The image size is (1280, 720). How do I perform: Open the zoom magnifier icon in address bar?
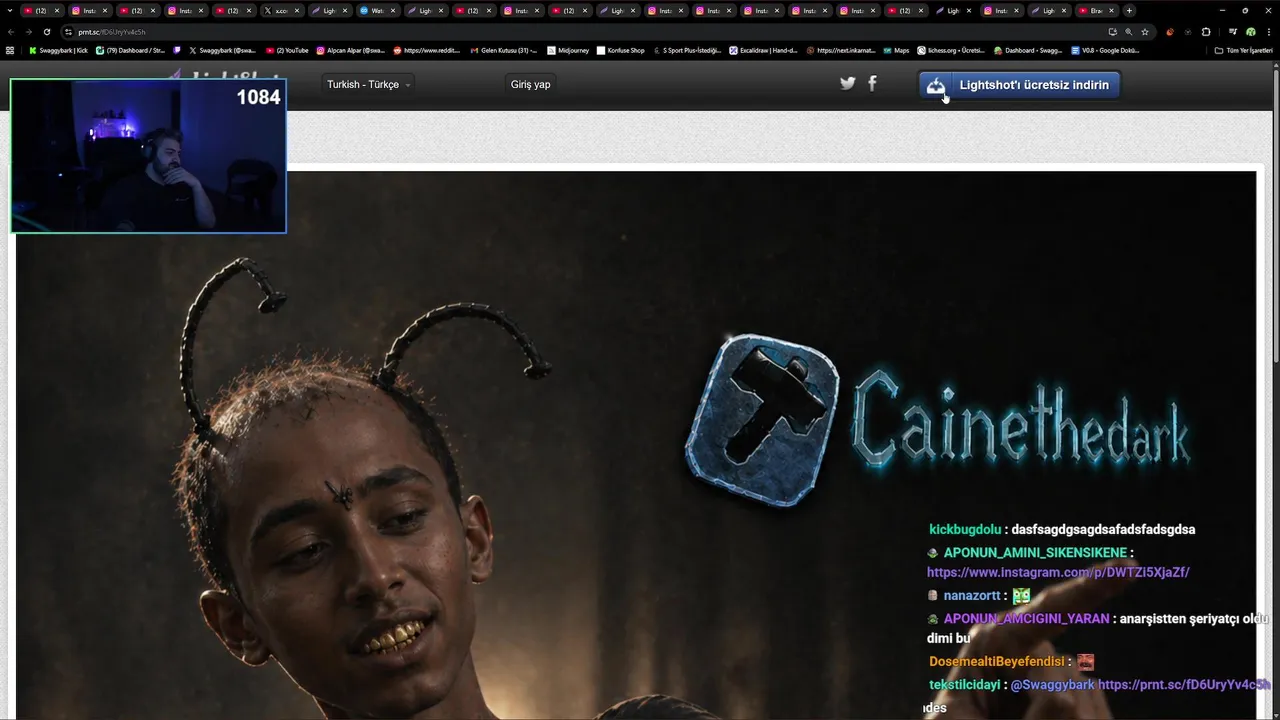pyautogui.click(x=1129, y=32)
